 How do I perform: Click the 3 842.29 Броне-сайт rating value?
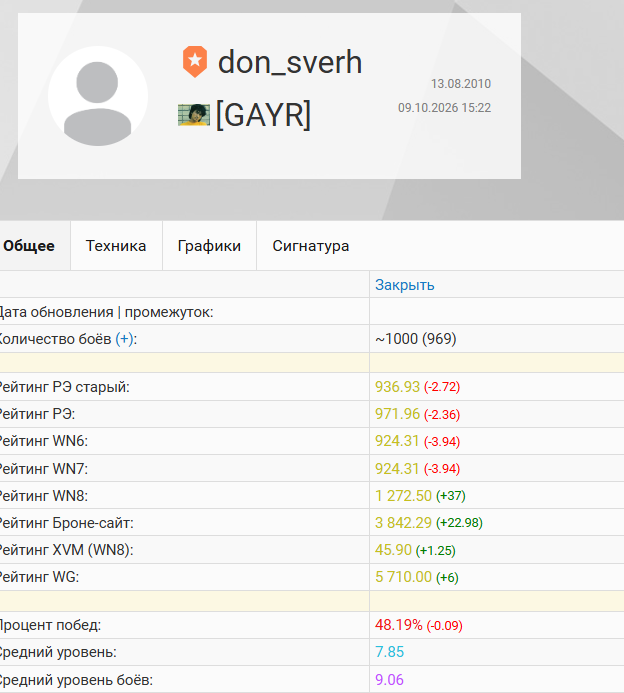click(403, 523)
